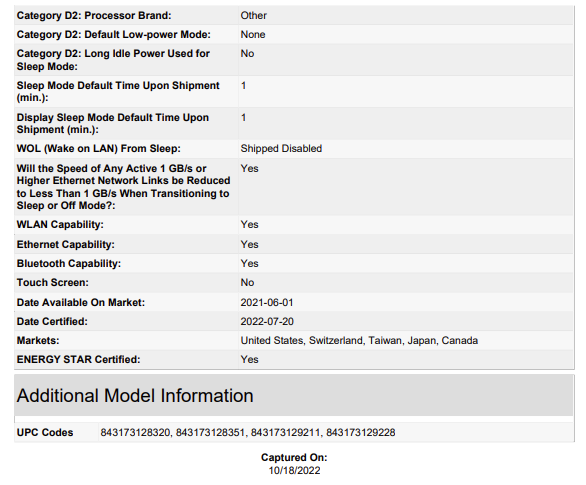Click UPC code 843173128320
This screenshot has width=586, height=485.
click(135, 432)
